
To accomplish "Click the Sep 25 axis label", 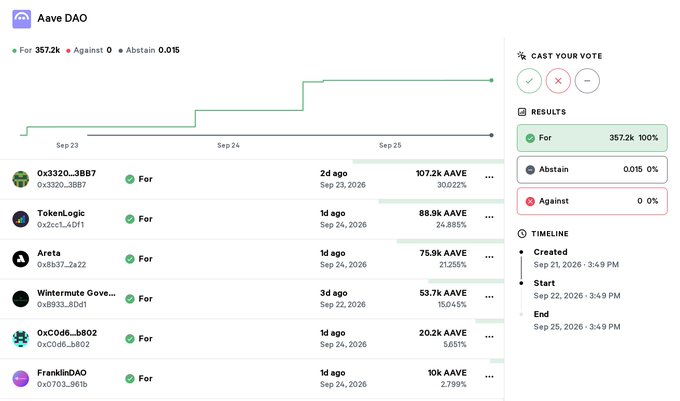I will pos(390,145).
